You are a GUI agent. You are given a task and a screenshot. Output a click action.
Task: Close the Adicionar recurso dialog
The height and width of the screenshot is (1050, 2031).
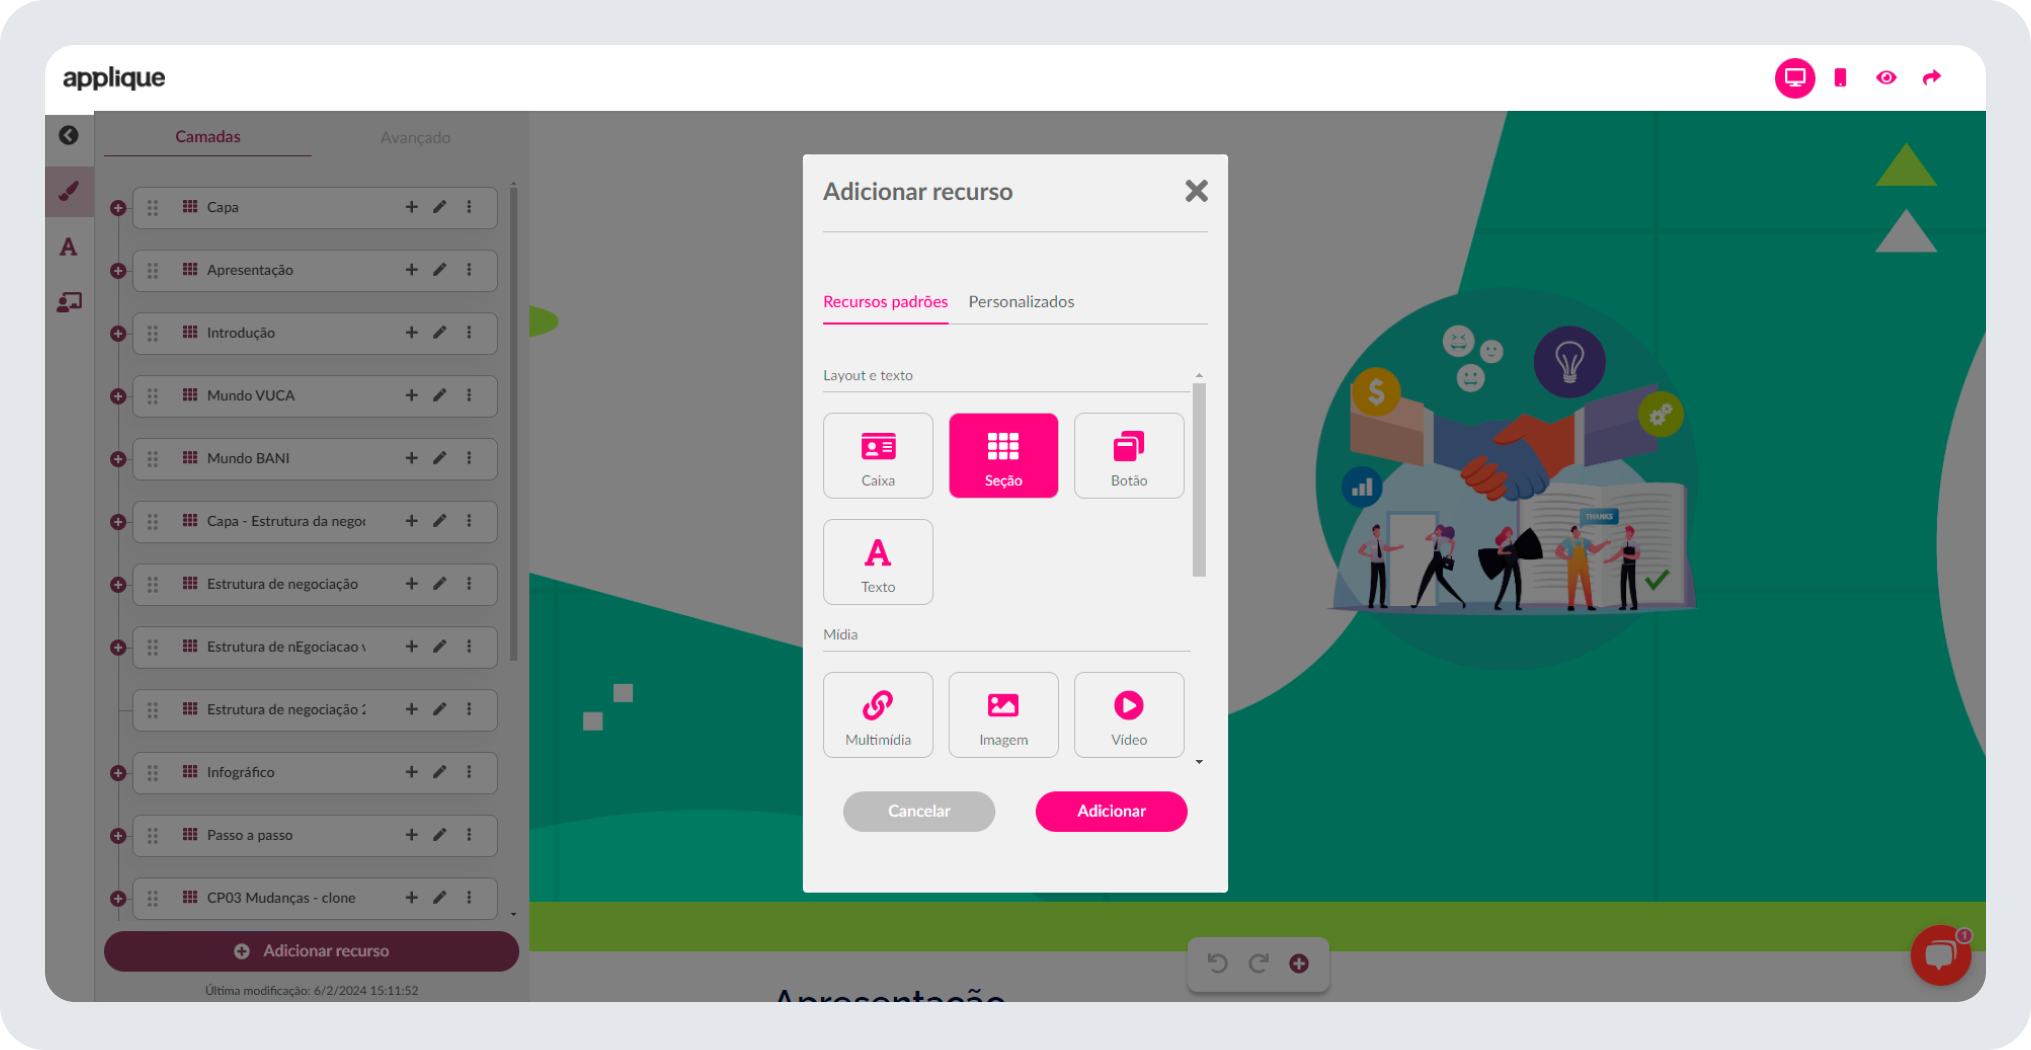pos(1196,191)
